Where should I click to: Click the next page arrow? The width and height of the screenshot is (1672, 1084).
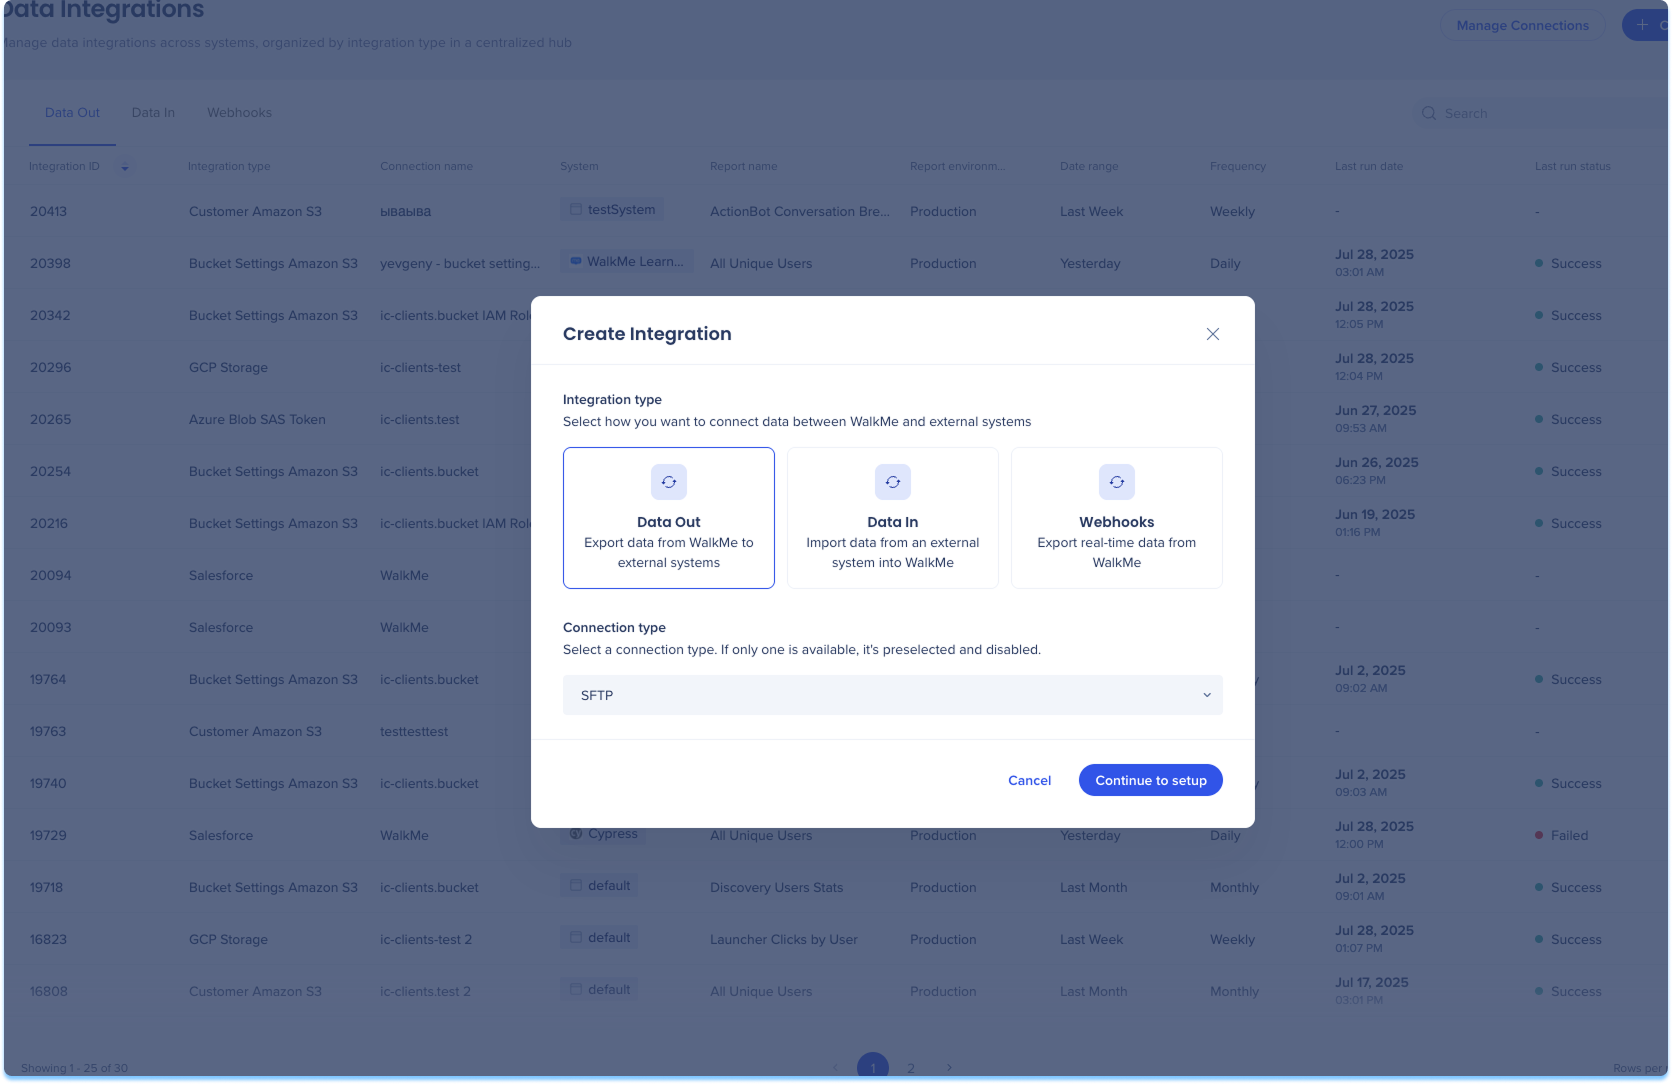[x=949, y=1068]
